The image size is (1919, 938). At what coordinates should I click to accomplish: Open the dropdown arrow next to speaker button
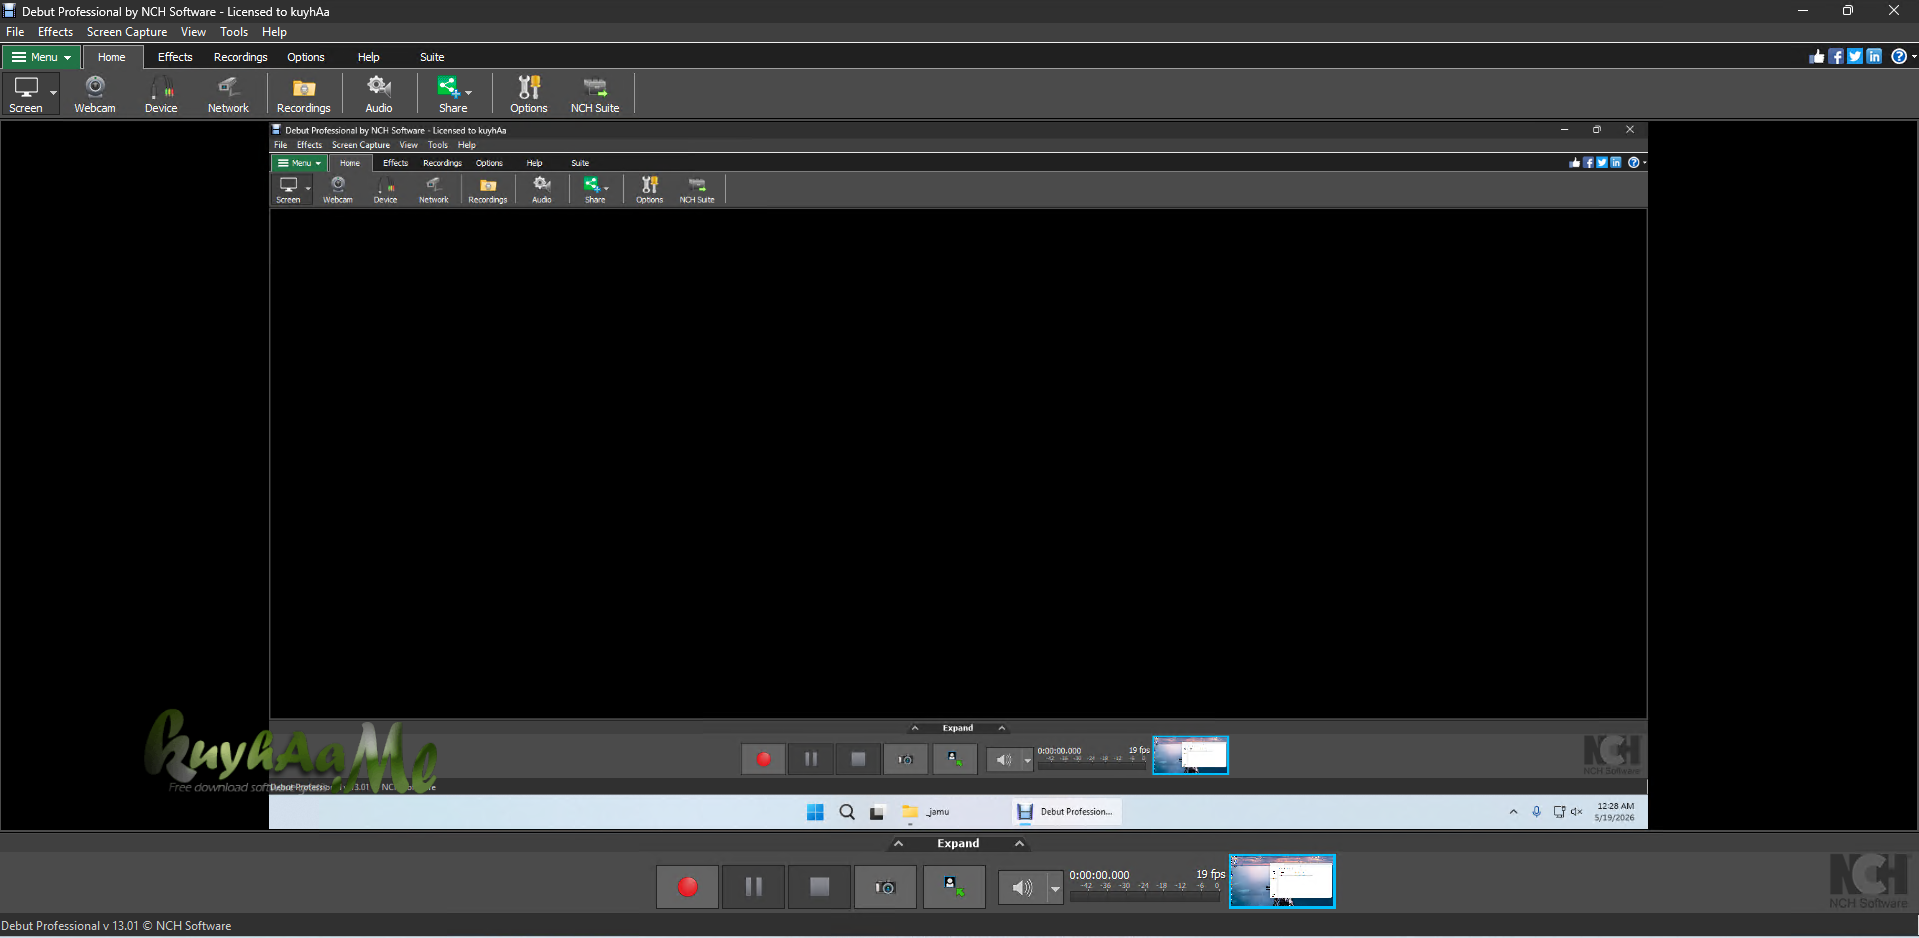pyautogui.click(x=1055, y=887)
